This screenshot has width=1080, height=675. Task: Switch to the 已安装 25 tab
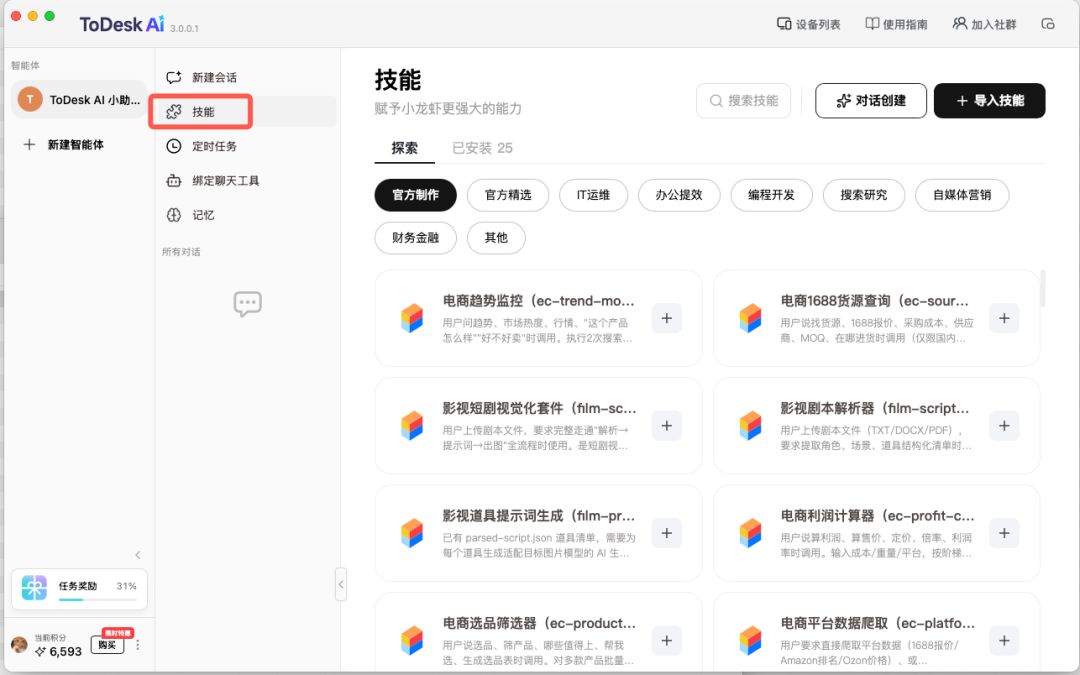pyautogui.click(x=482, y=148)
